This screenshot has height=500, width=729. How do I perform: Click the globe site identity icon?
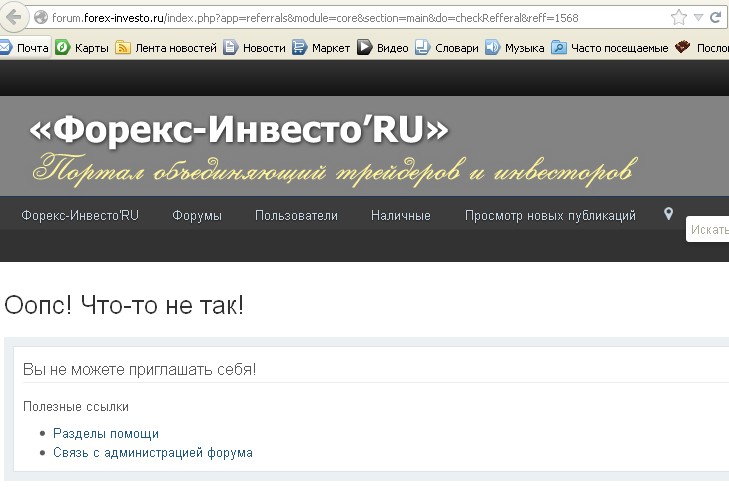pos(41,18)
